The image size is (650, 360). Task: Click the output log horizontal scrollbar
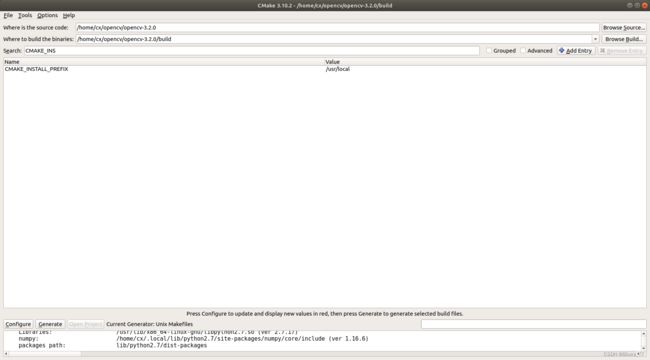click(x=324, y=354)
